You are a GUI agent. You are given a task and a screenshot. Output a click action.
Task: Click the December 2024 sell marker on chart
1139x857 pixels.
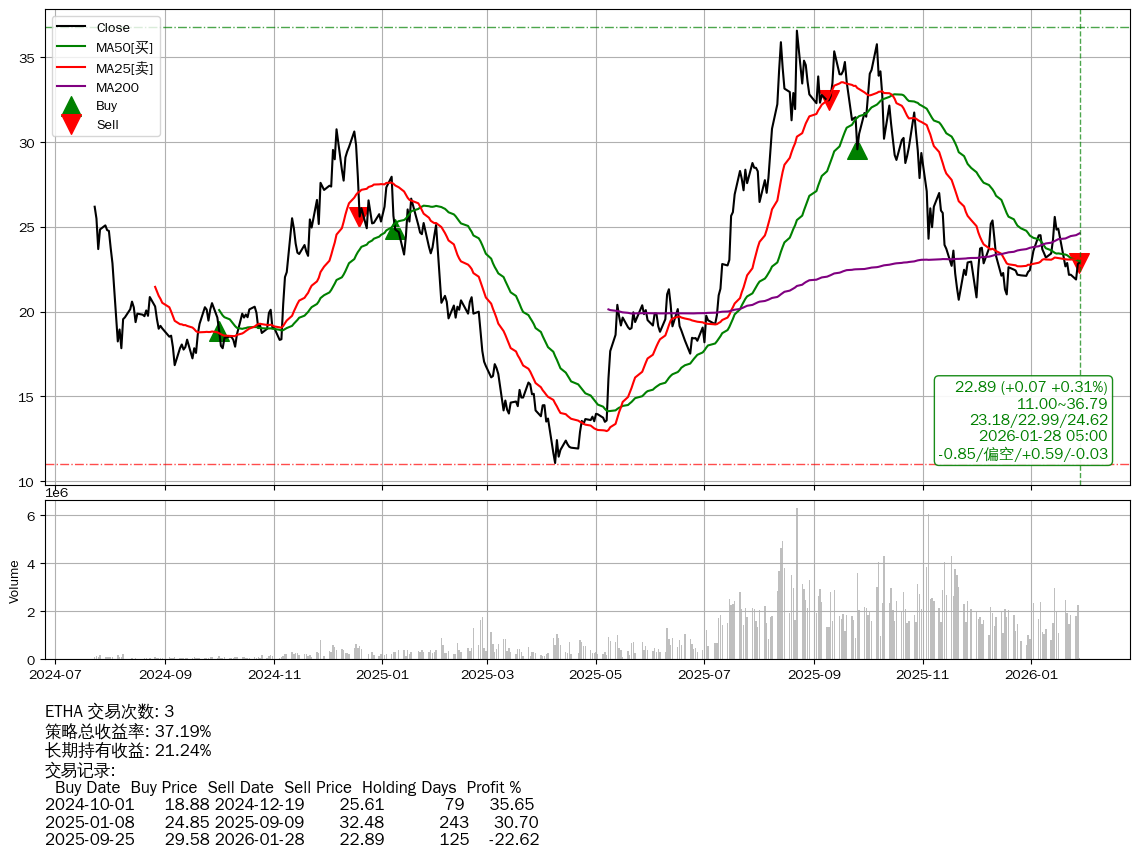(x=360, y=216)
